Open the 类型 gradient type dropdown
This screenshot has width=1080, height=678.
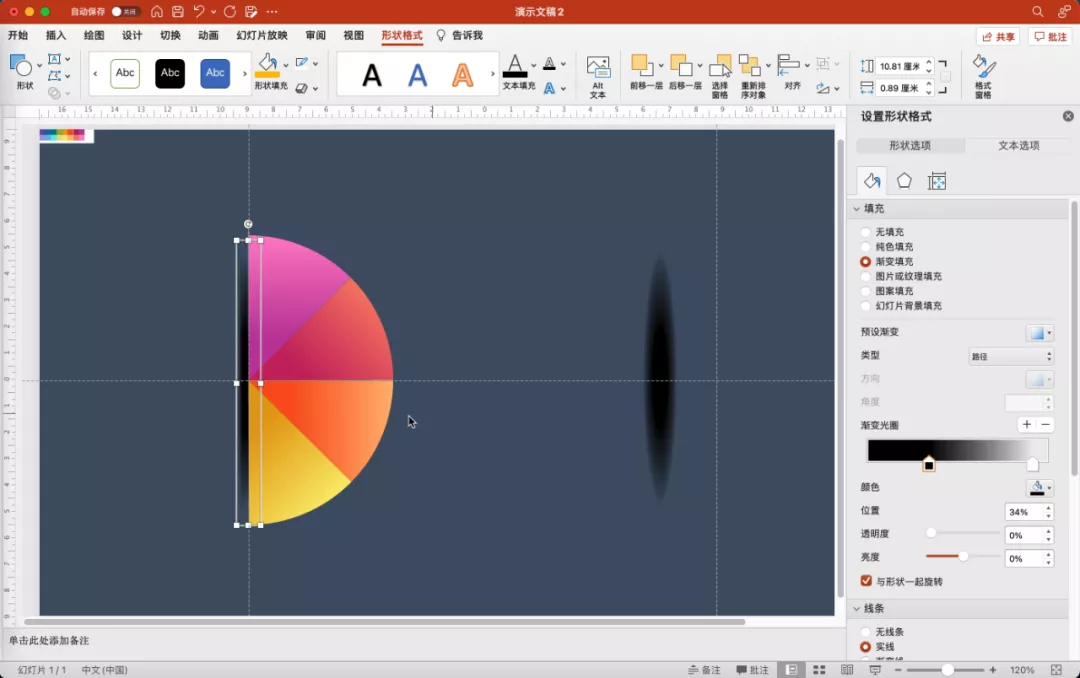coord(1011,356)
